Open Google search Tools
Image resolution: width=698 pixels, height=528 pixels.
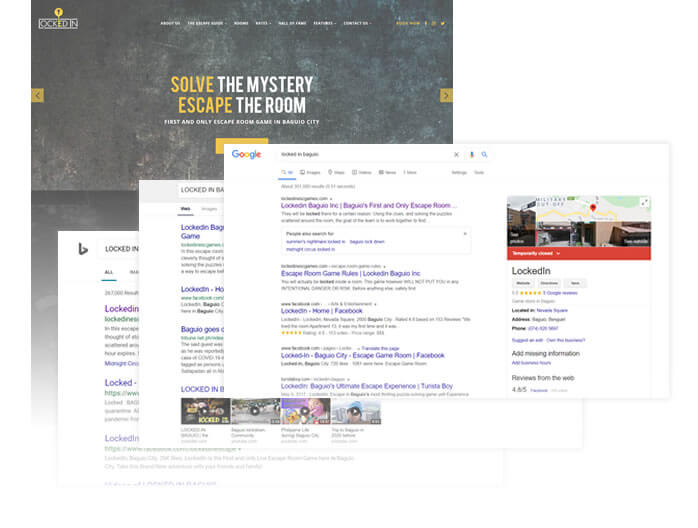point(479,173)
